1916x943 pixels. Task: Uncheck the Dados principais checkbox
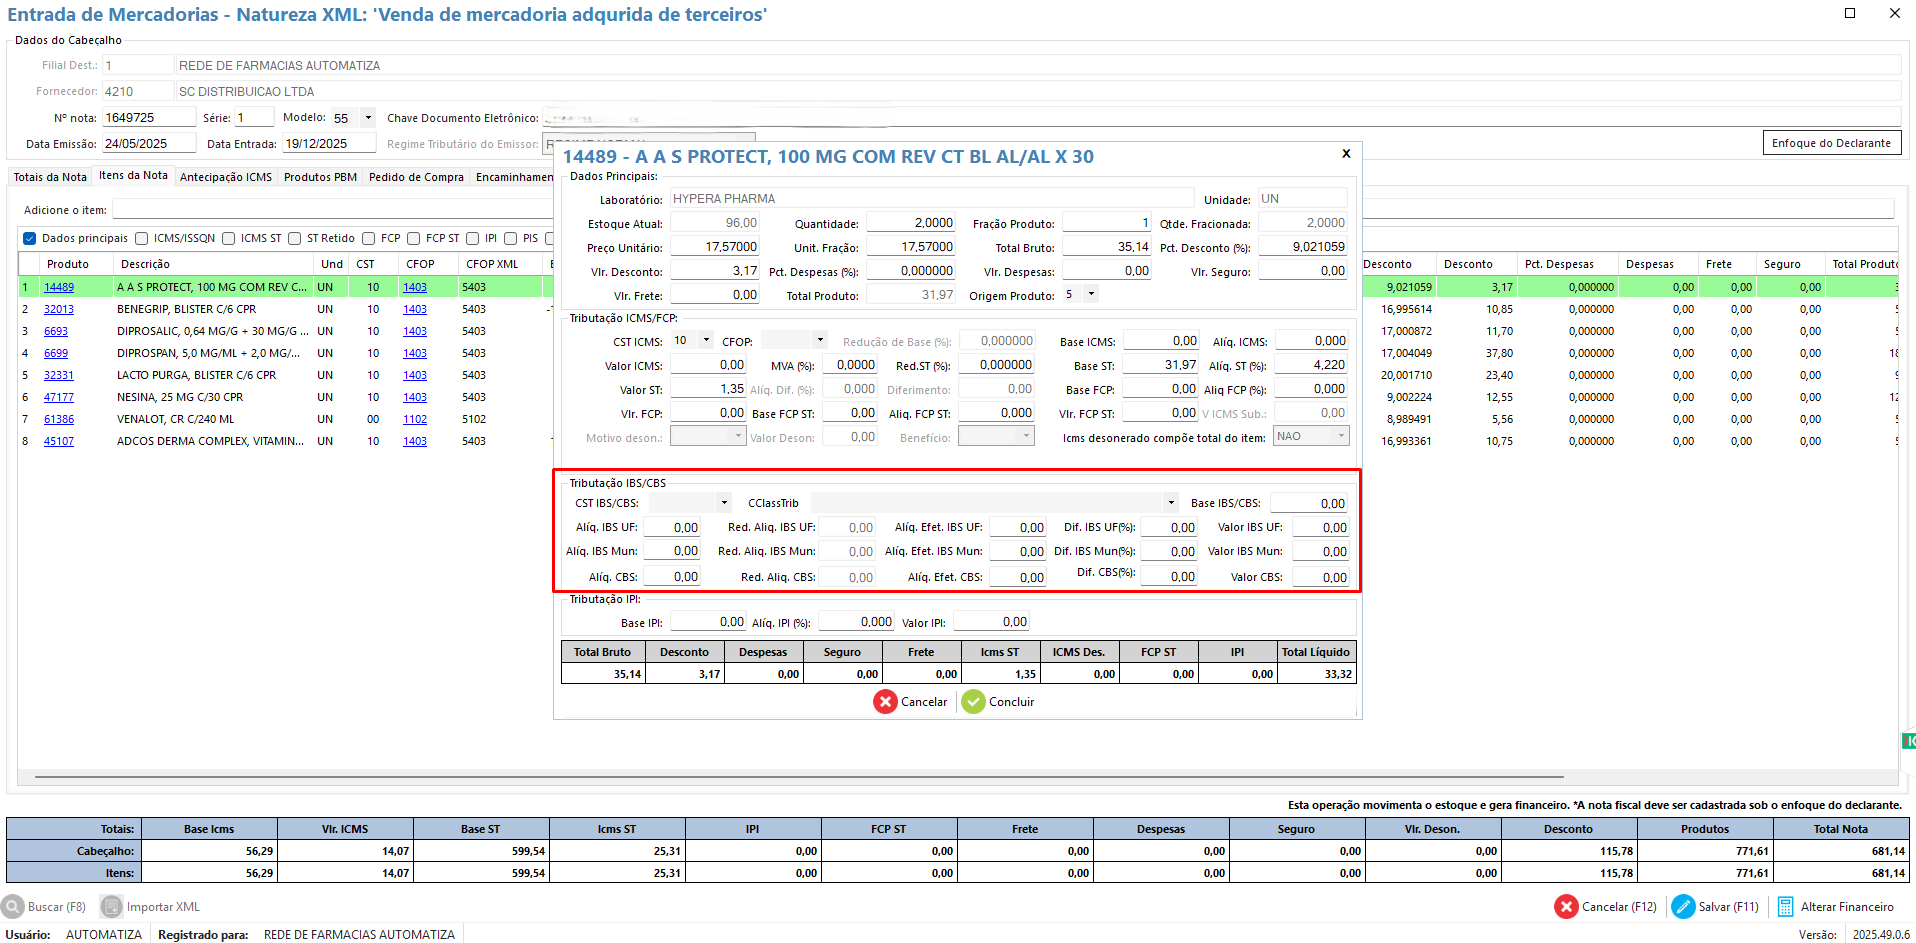[x=30, y=238]
